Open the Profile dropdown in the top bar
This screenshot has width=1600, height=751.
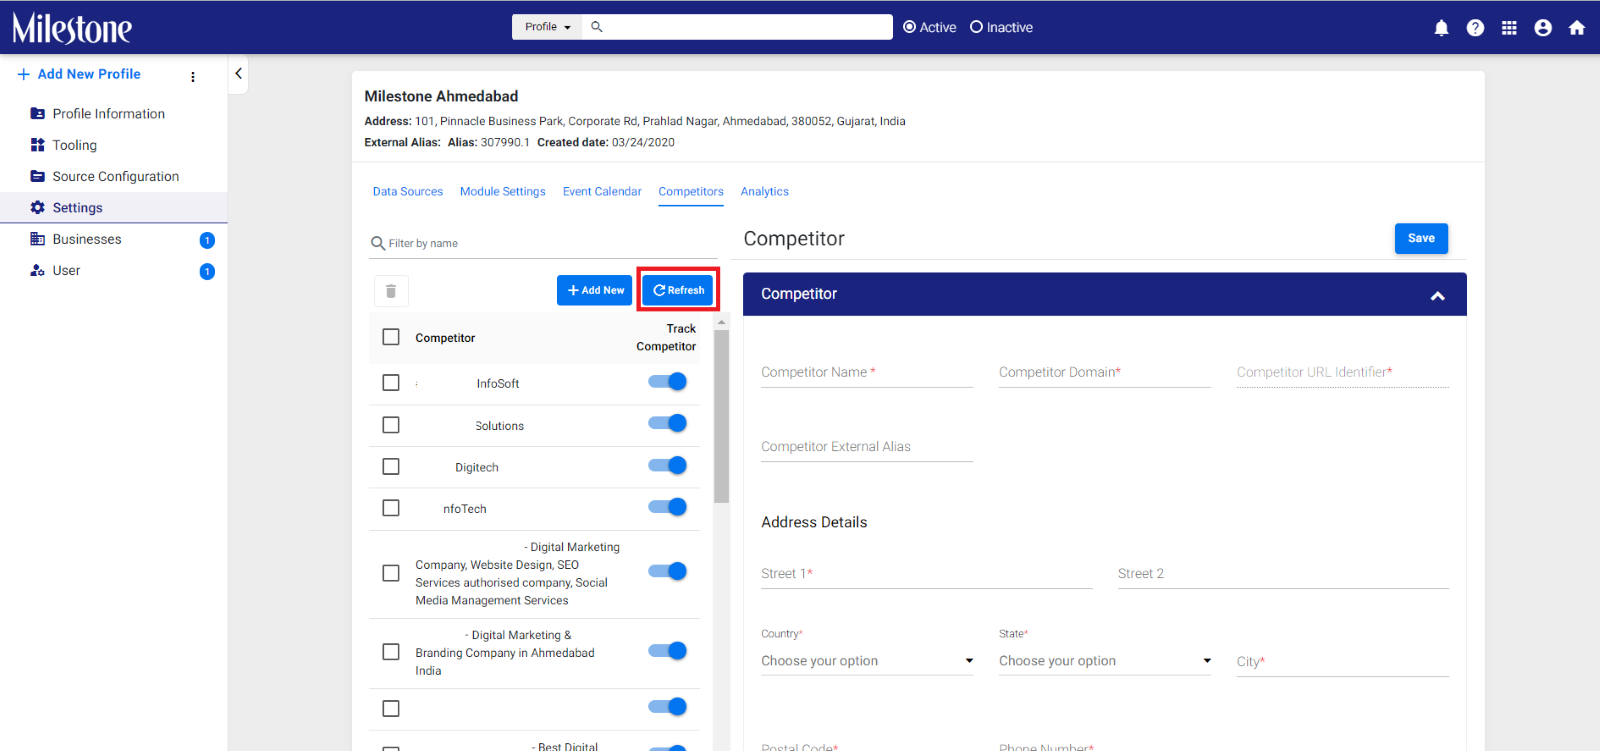click(547, 27)
